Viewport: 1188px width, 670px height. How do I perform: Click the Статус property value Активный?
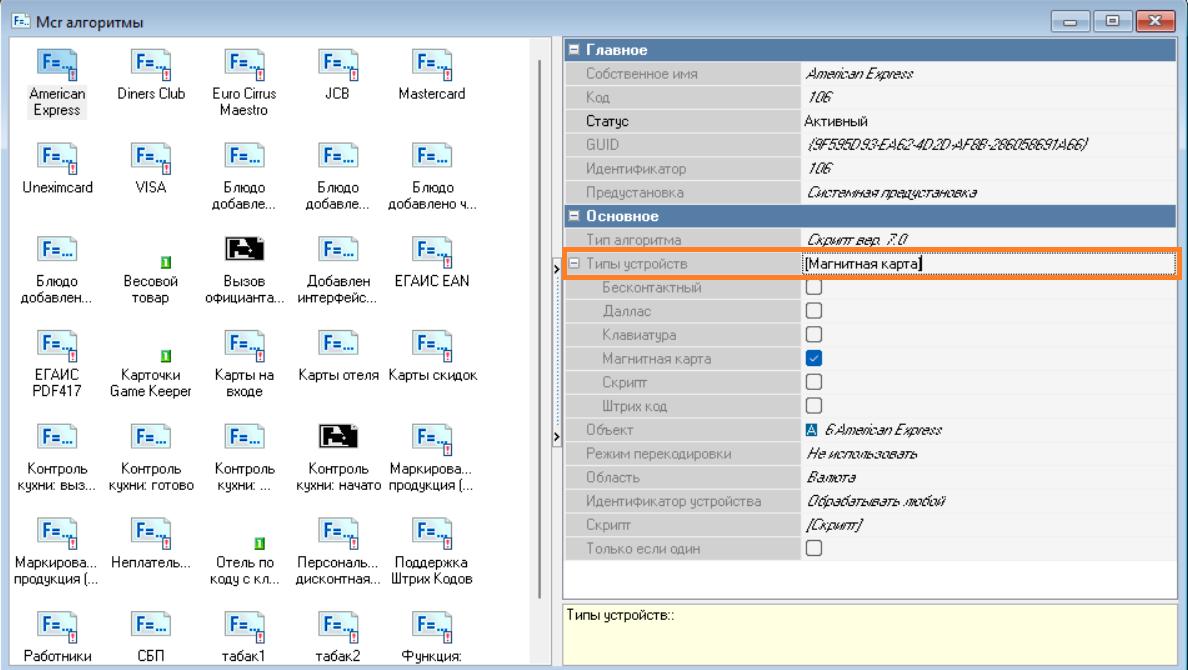click(836, 121)
